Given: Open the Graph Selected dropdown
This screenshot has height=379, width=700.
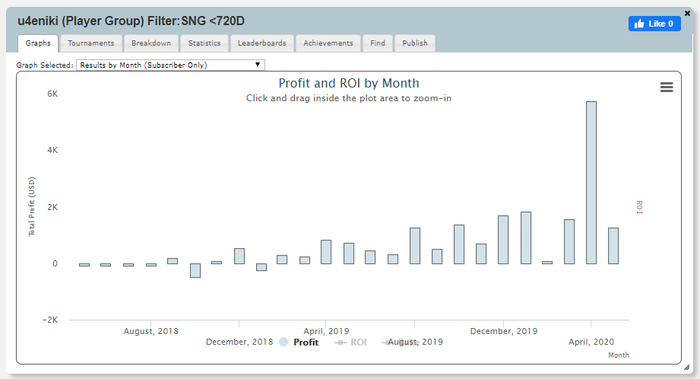Looking at the screenshot, I should 171,65.
